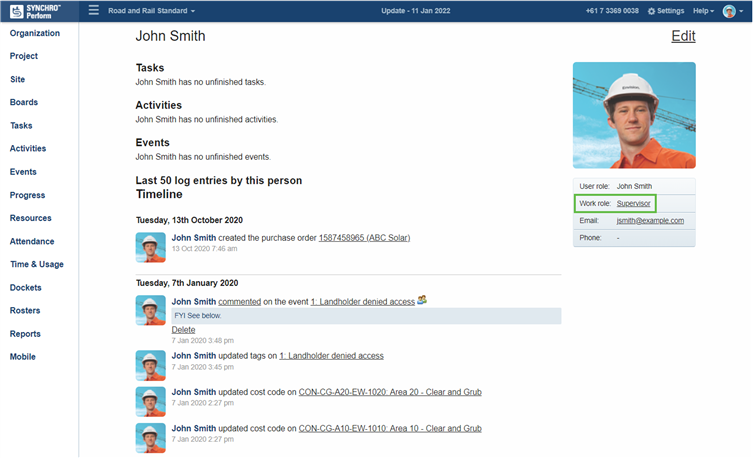Open Boards in the sidebar
The image size is (753, 458).
click(24, 102)
